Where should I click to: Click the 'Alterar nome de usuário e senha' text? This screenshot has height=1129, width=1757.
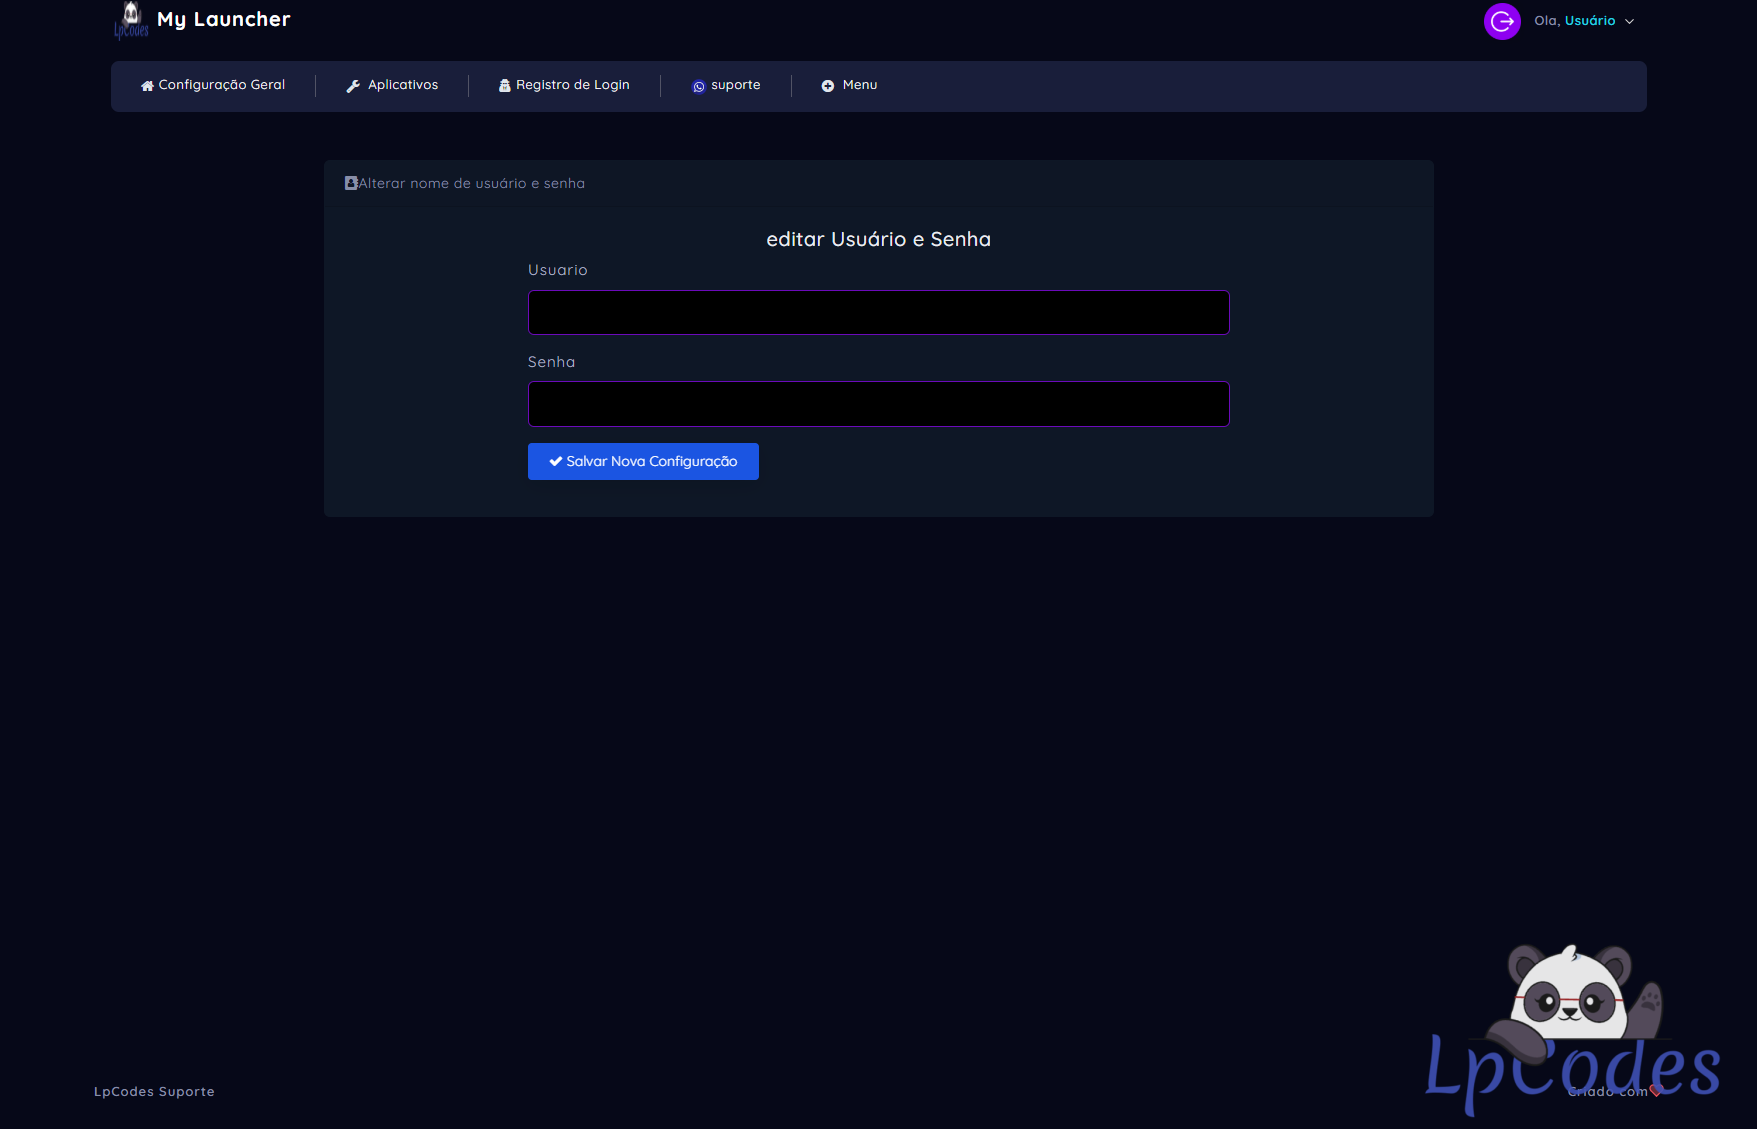pos(472,183)
